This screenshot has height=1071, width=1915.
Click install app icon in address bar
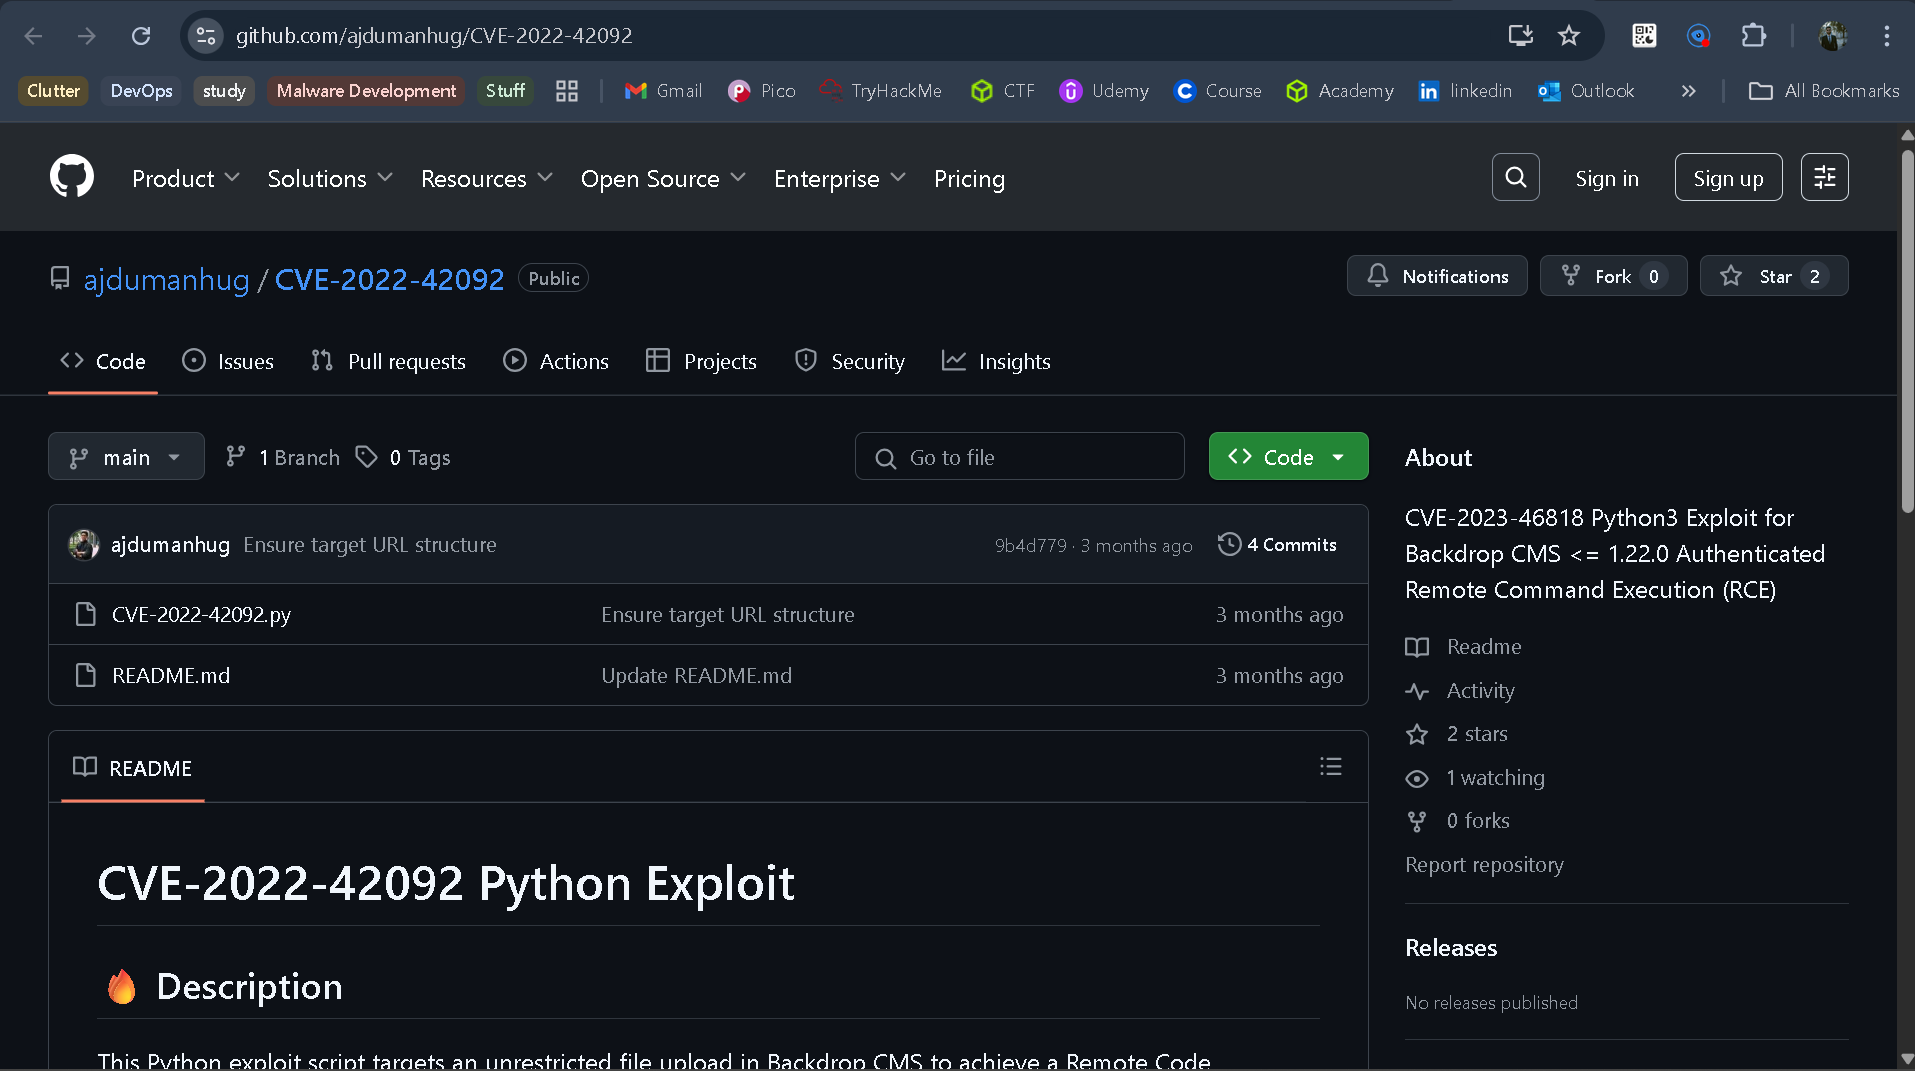[x=1520, y=36]
